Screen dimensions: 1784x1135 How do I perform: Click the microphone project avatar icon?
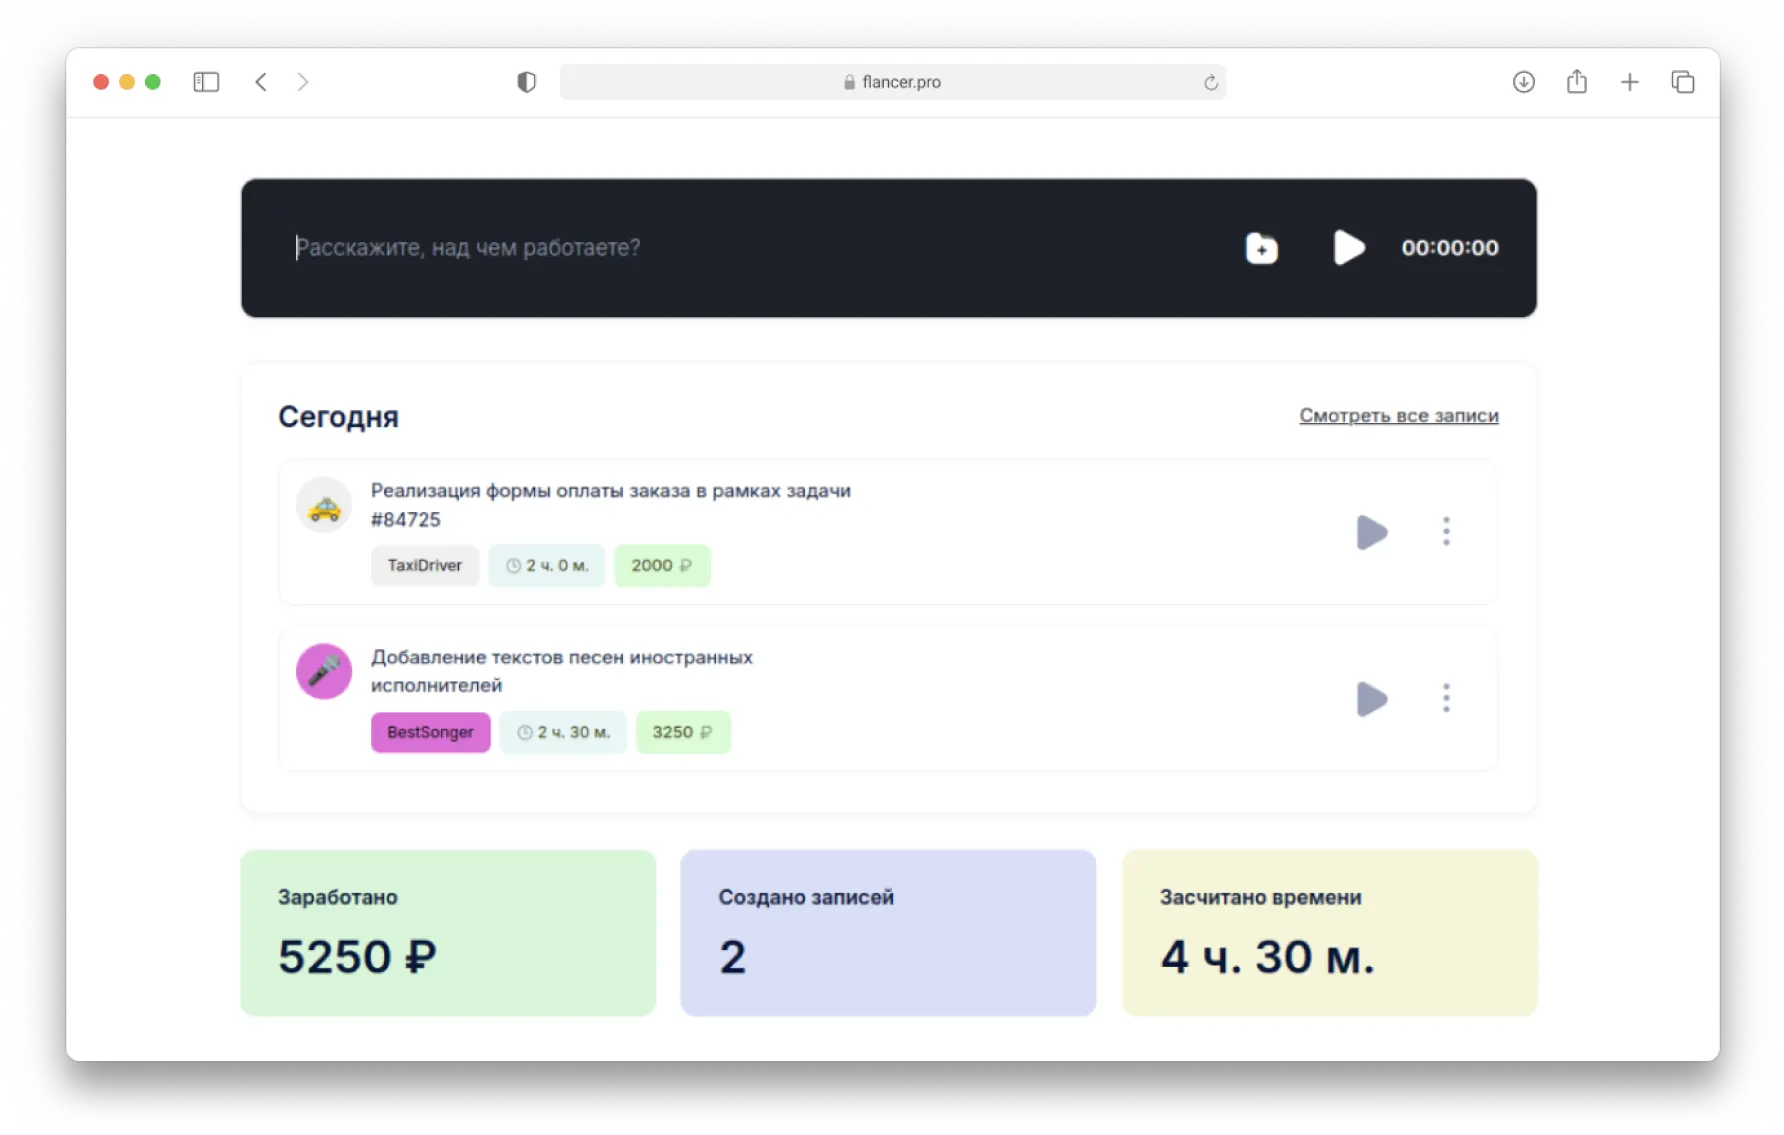324,671
